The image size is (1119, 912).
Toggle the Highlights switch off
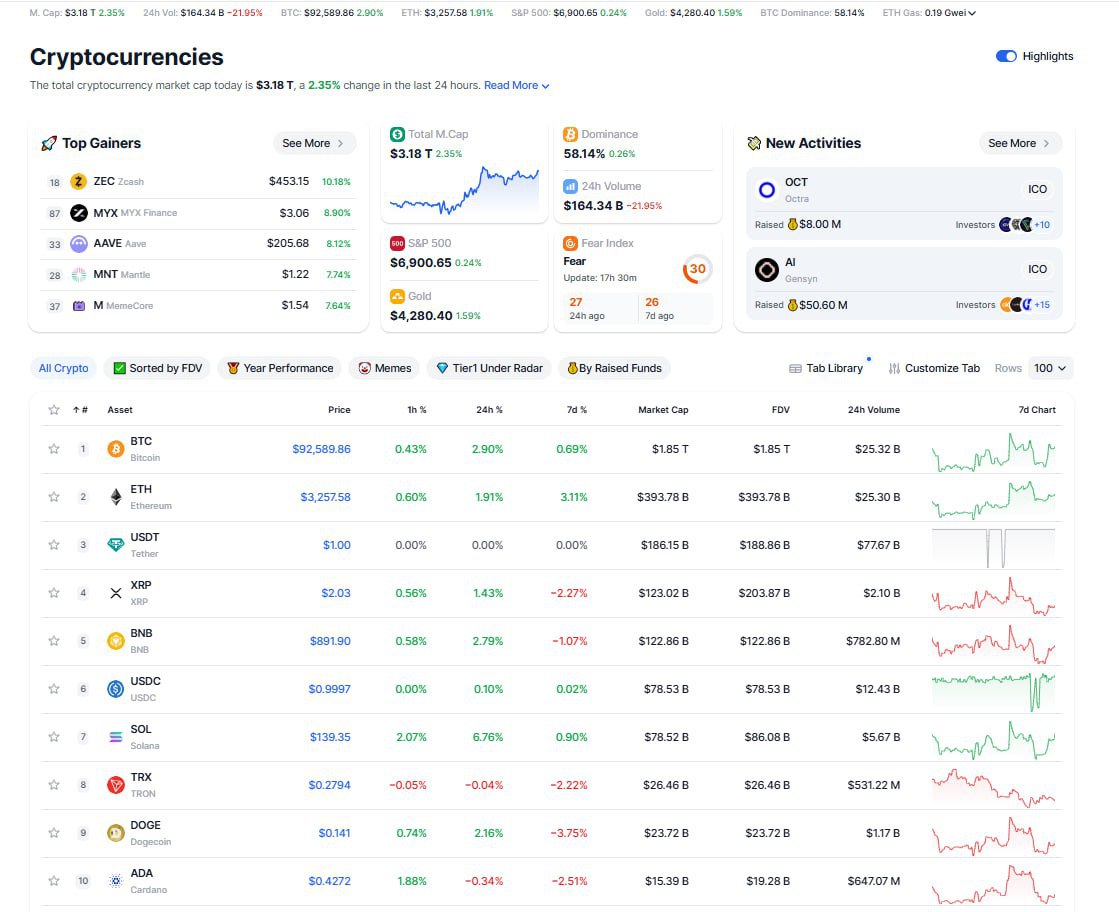[x=1006, y=56]
